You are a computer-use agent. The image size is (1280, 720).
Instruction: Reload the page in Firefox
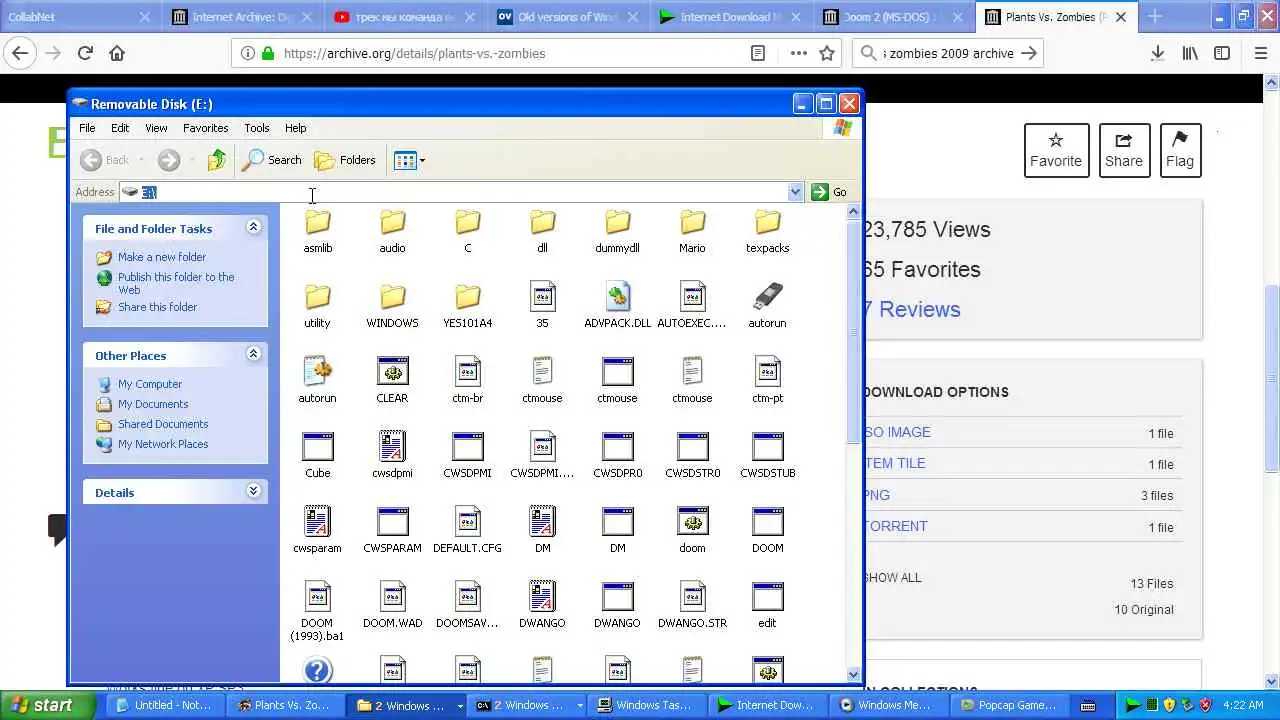point(85,53)
